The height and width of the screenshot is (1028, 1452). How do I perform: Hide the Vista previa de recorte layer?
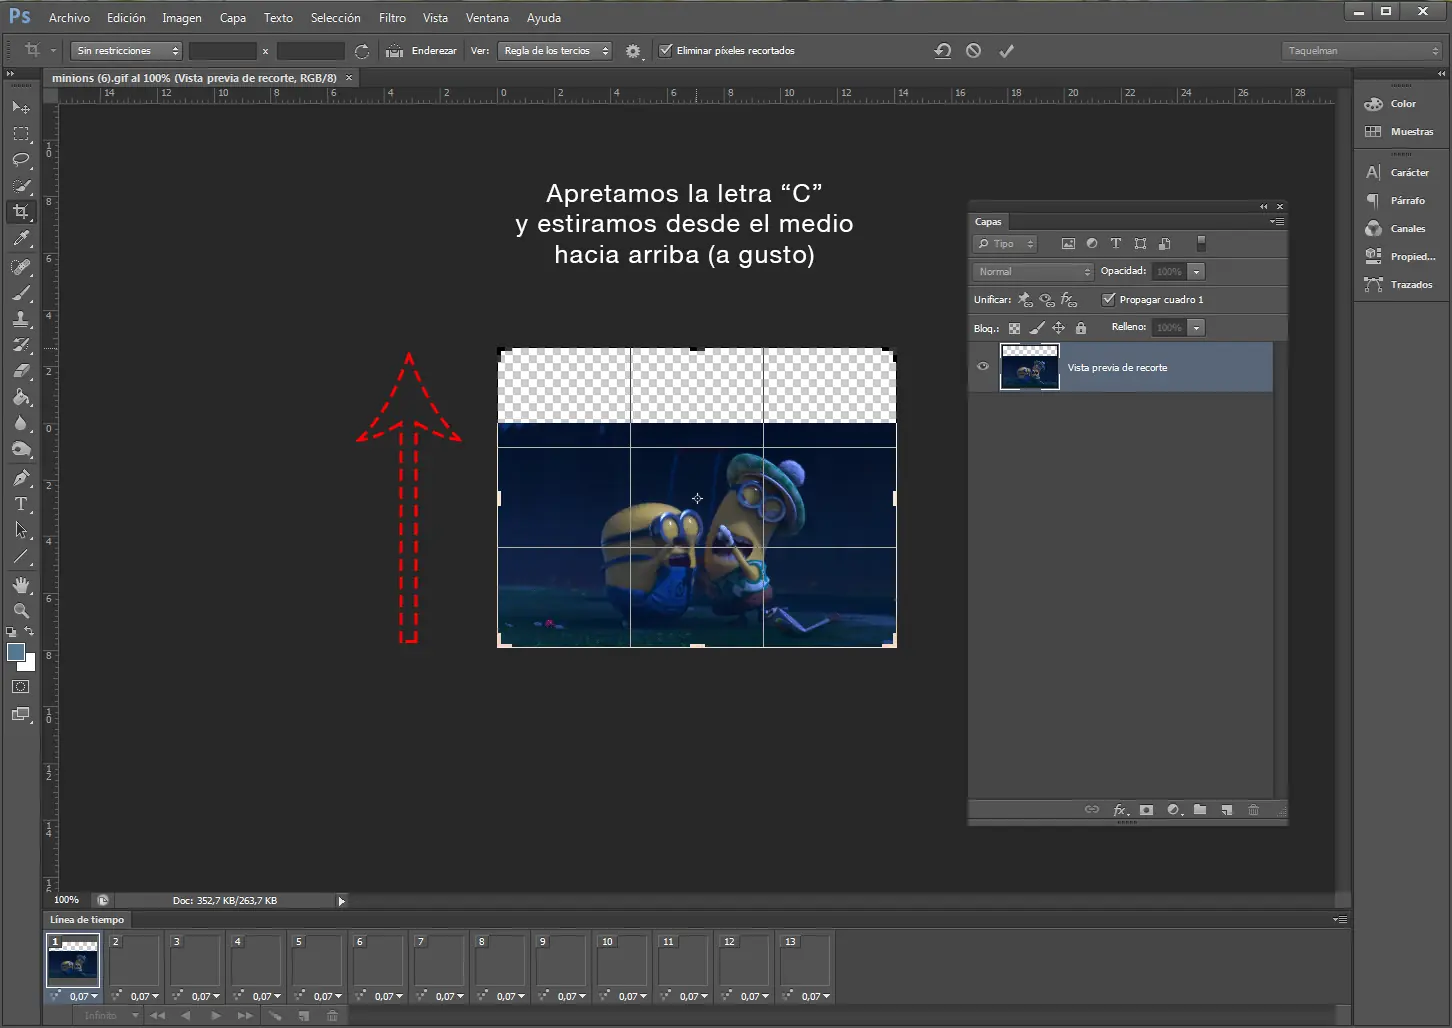[983, 367]
